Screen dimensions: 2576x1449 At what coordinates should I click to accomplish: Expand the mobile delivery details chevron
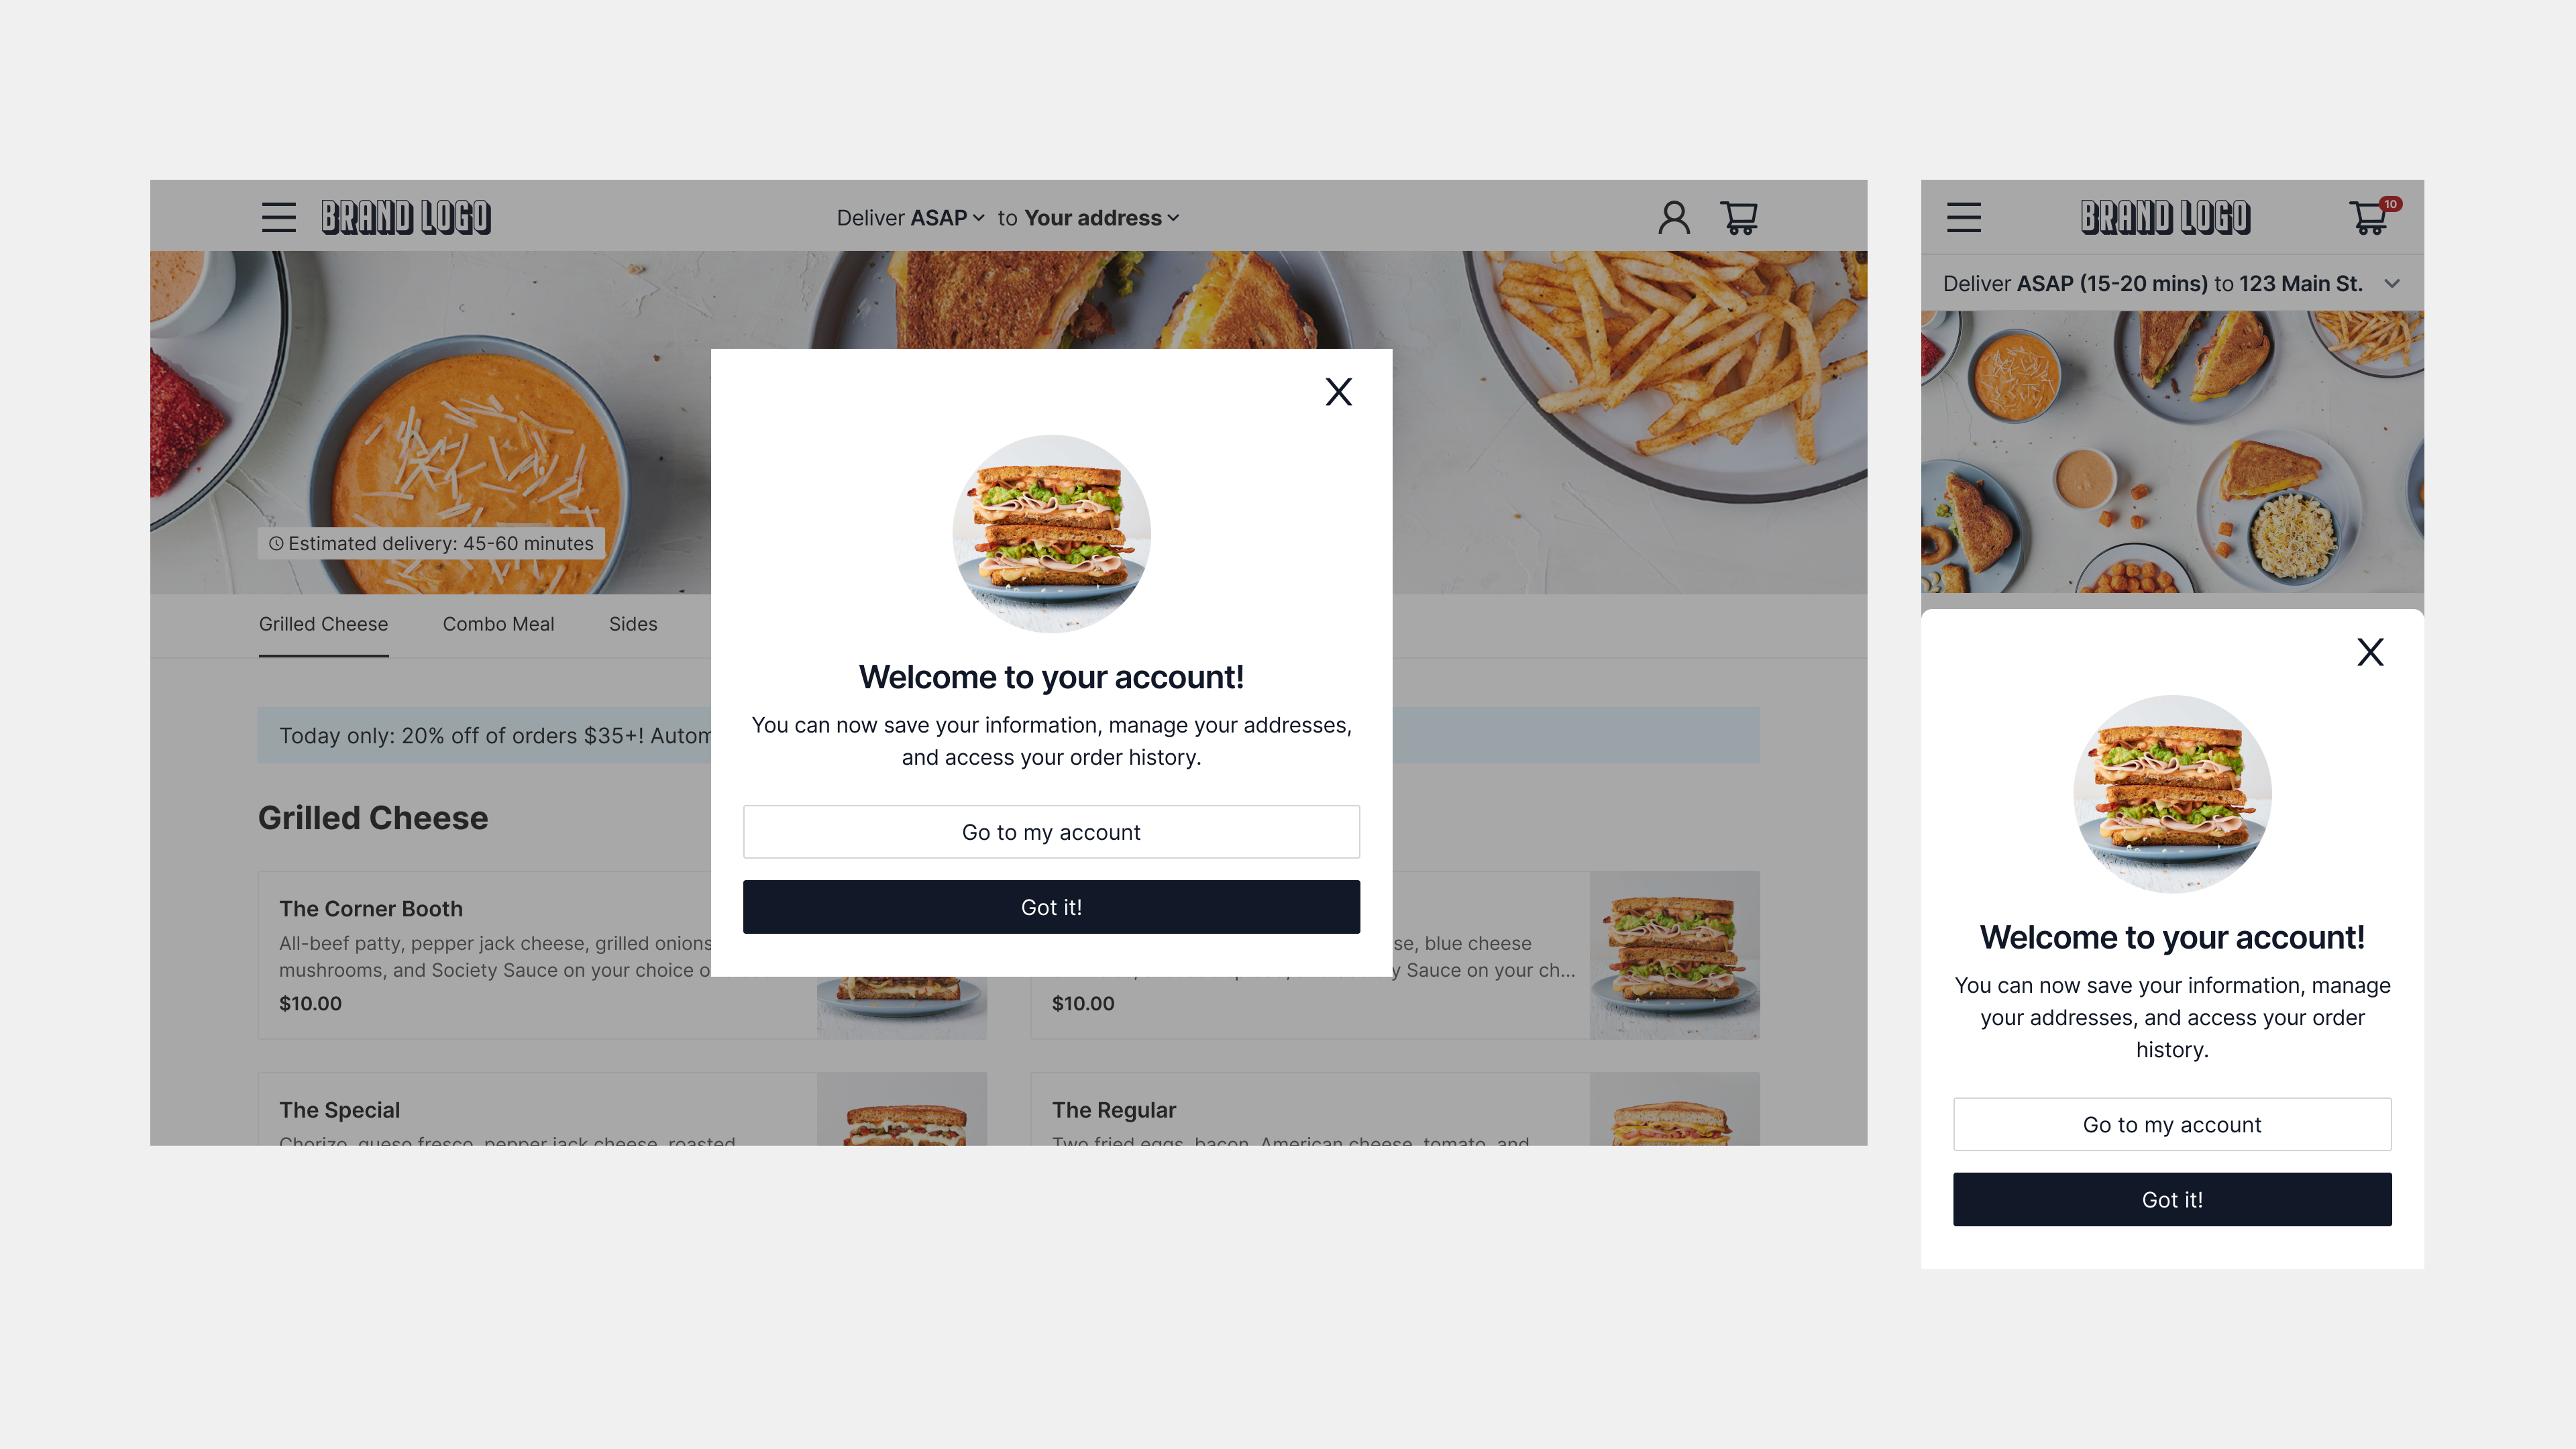tap(2392, 284)
